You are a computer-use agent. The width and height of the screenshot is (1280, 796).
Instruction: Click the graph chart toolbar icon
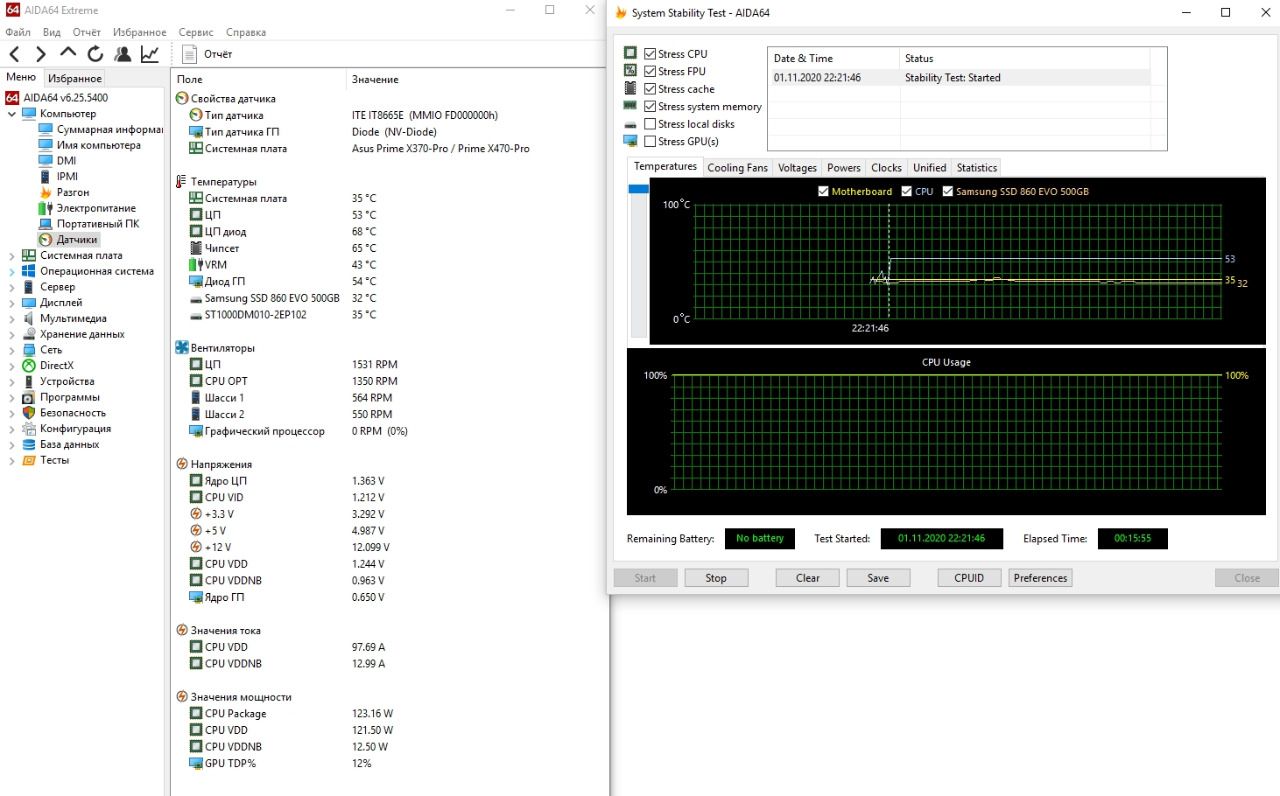[149, 54]
